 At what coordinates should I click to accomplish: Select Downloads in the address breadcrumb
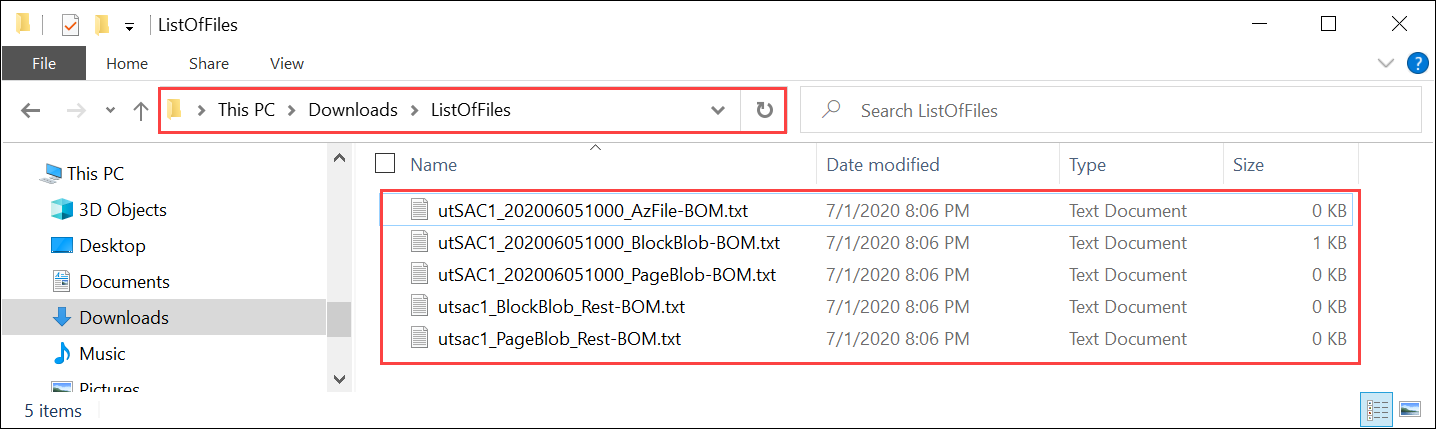pos(353,110)
